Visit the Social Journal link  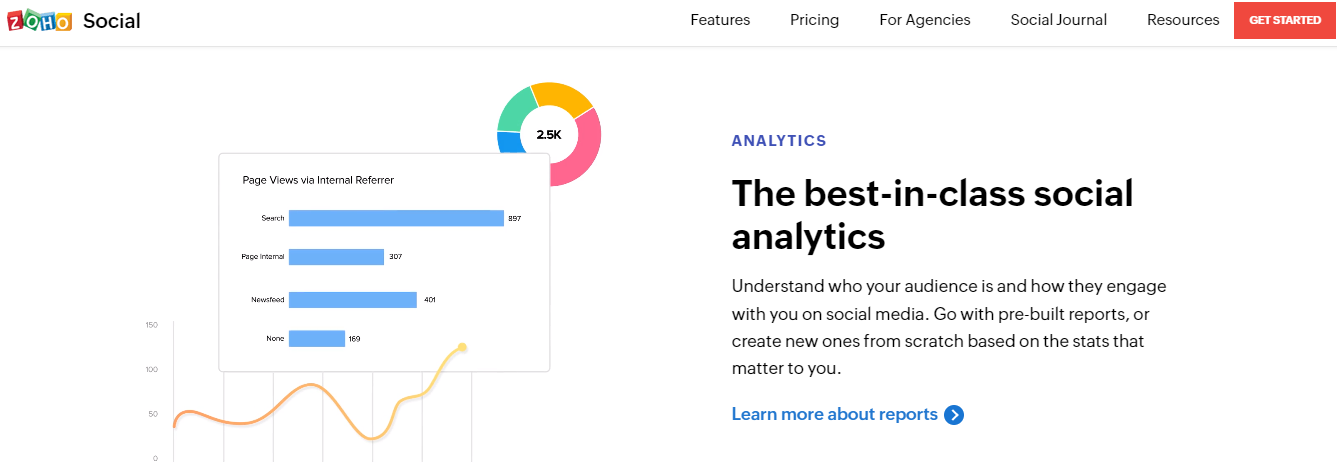click(1058, 20)
